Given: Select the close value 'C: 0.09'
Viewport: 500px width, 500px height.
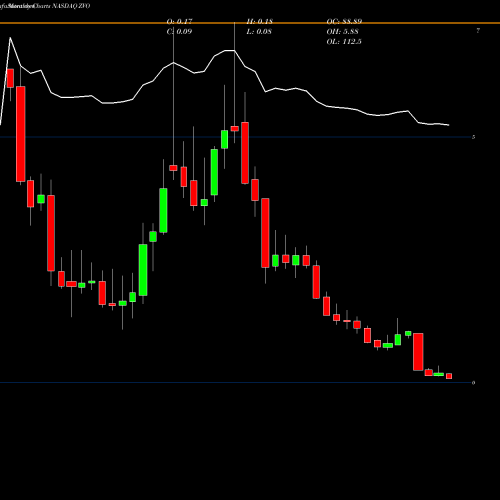Looking at the screenshot, I should pos(179,32).
